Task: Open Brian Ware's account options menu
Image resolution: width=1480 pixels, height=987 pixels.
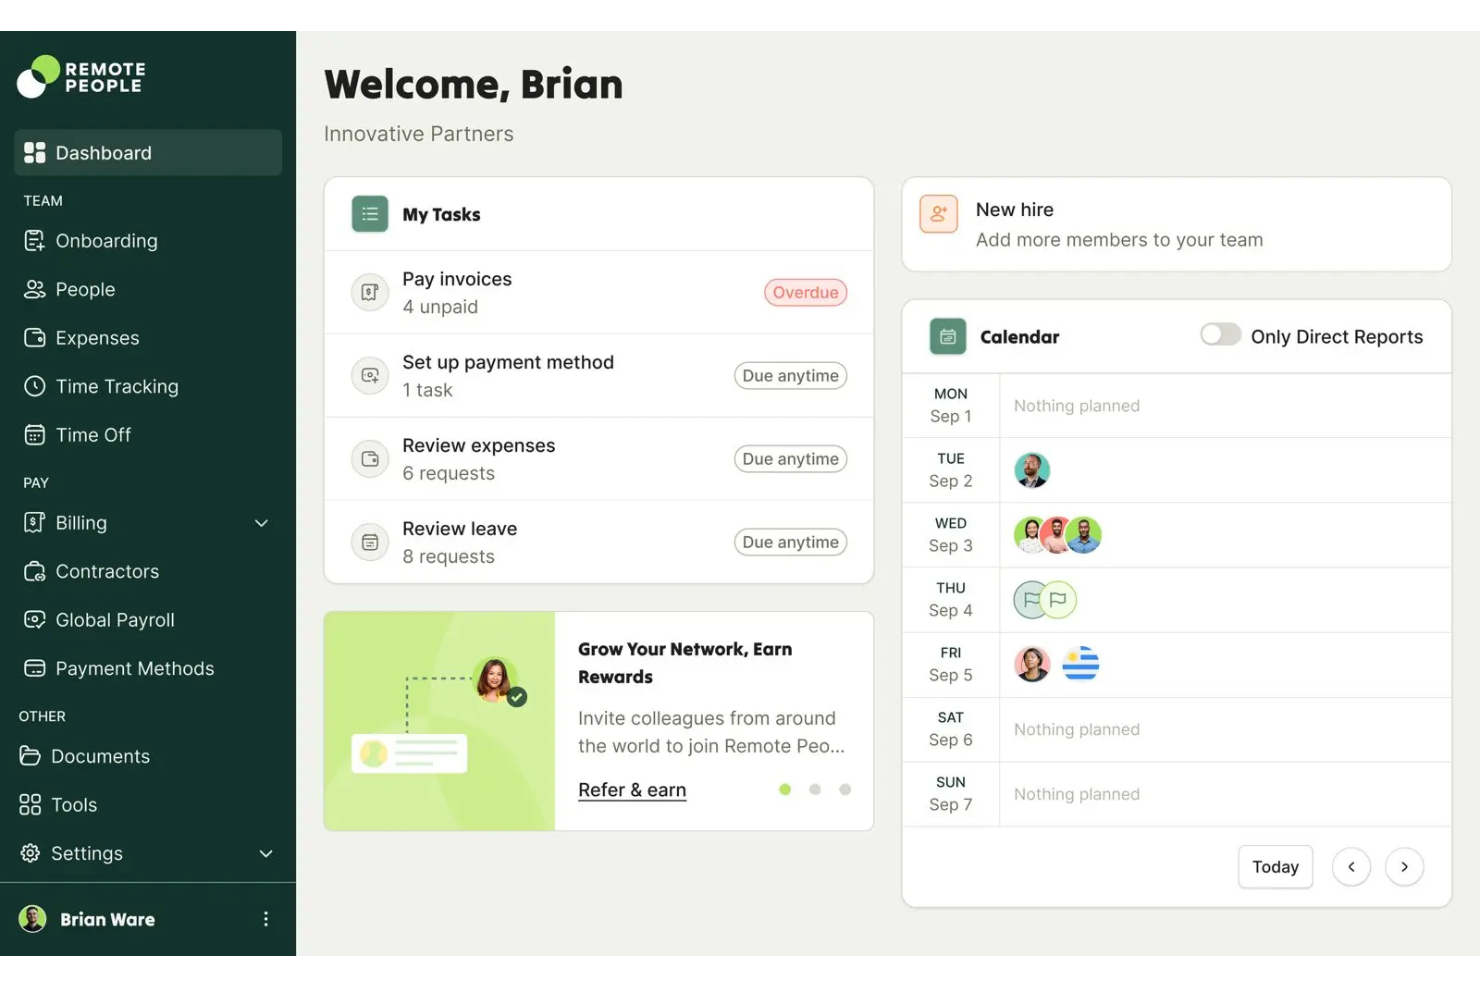Action: [266, 918]
